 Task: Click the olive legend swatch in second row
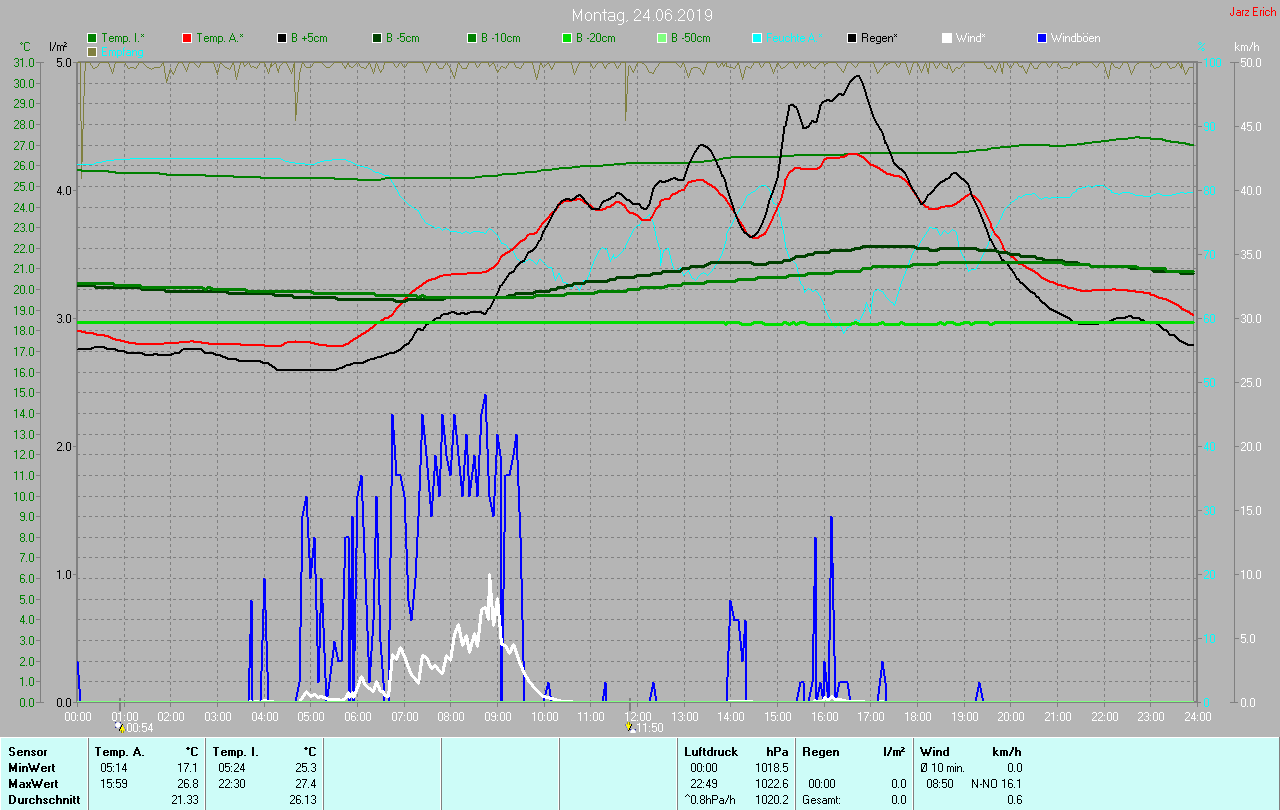[x=92, y=51]
